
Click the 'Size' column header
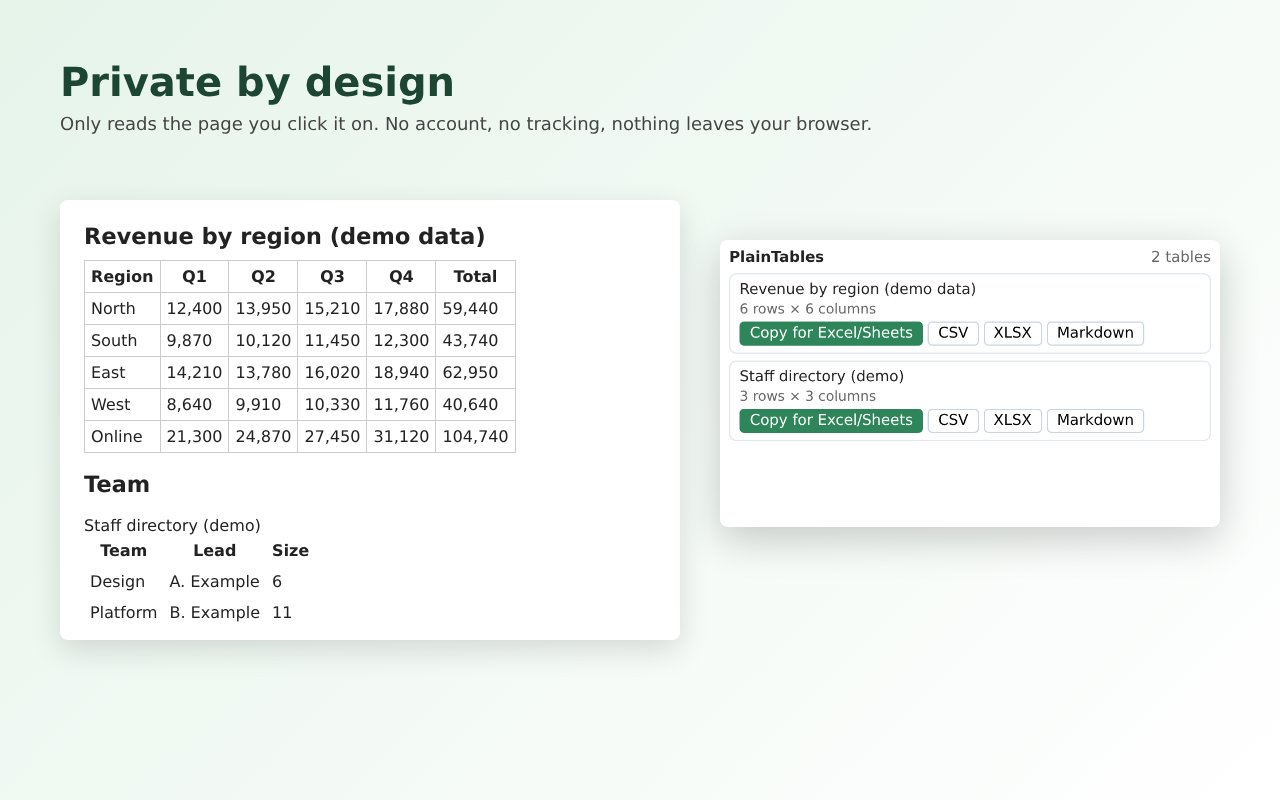(x=290, y=551)
